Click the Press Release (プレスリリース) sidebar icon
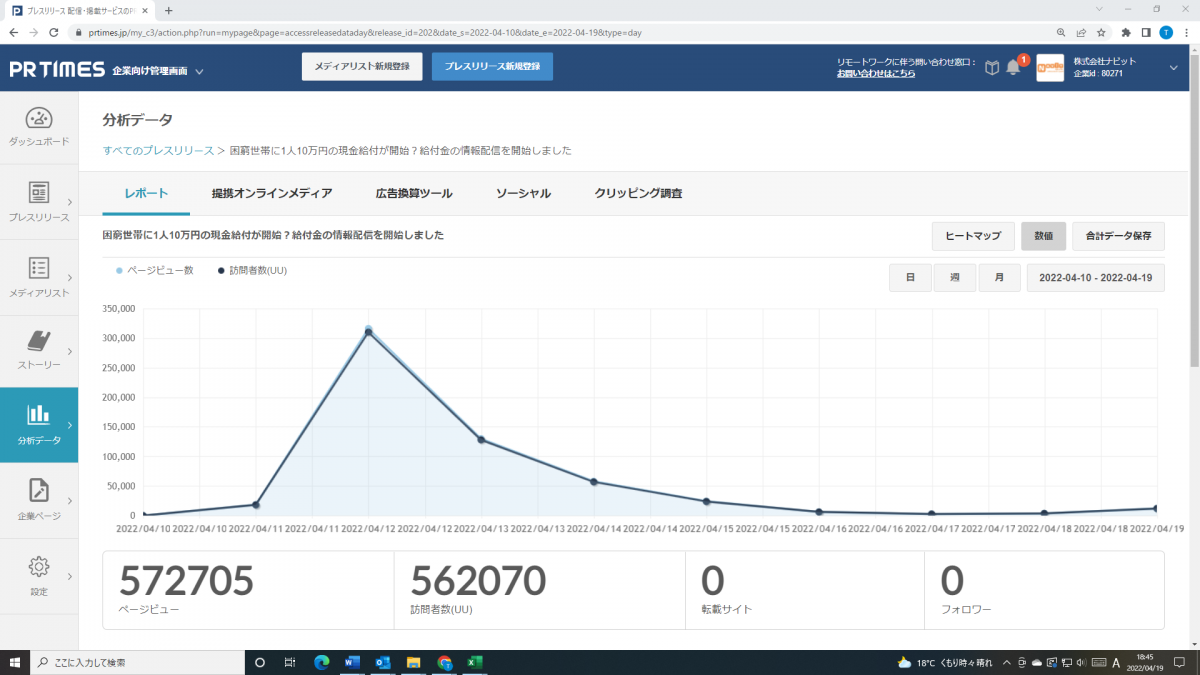 tap(39, 193)
